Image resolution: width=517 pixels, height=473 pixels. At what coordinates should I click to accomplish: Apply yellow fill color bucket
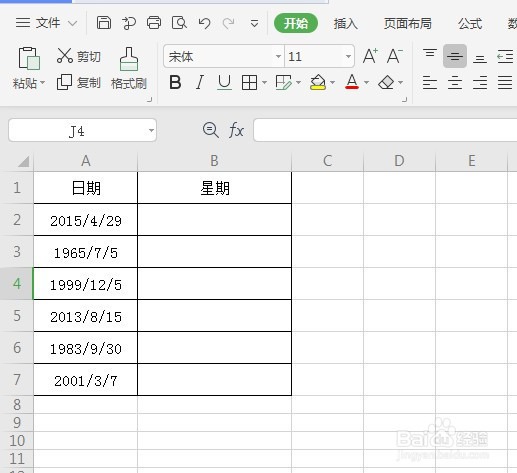pos(318,82)
